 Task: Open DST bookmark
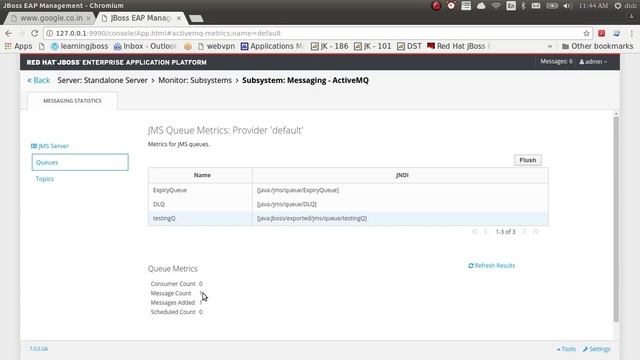[x=409, y=46]
